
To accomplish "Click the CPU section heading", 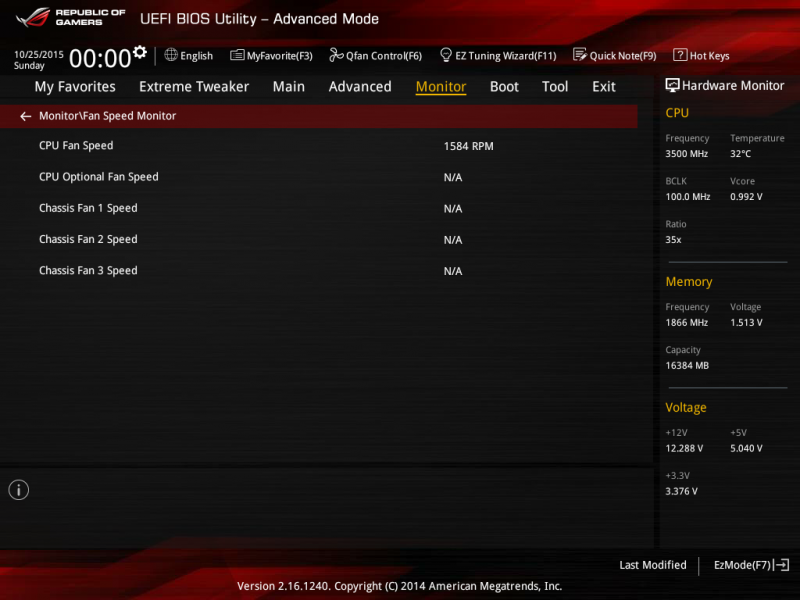I will tap(677, 113).
